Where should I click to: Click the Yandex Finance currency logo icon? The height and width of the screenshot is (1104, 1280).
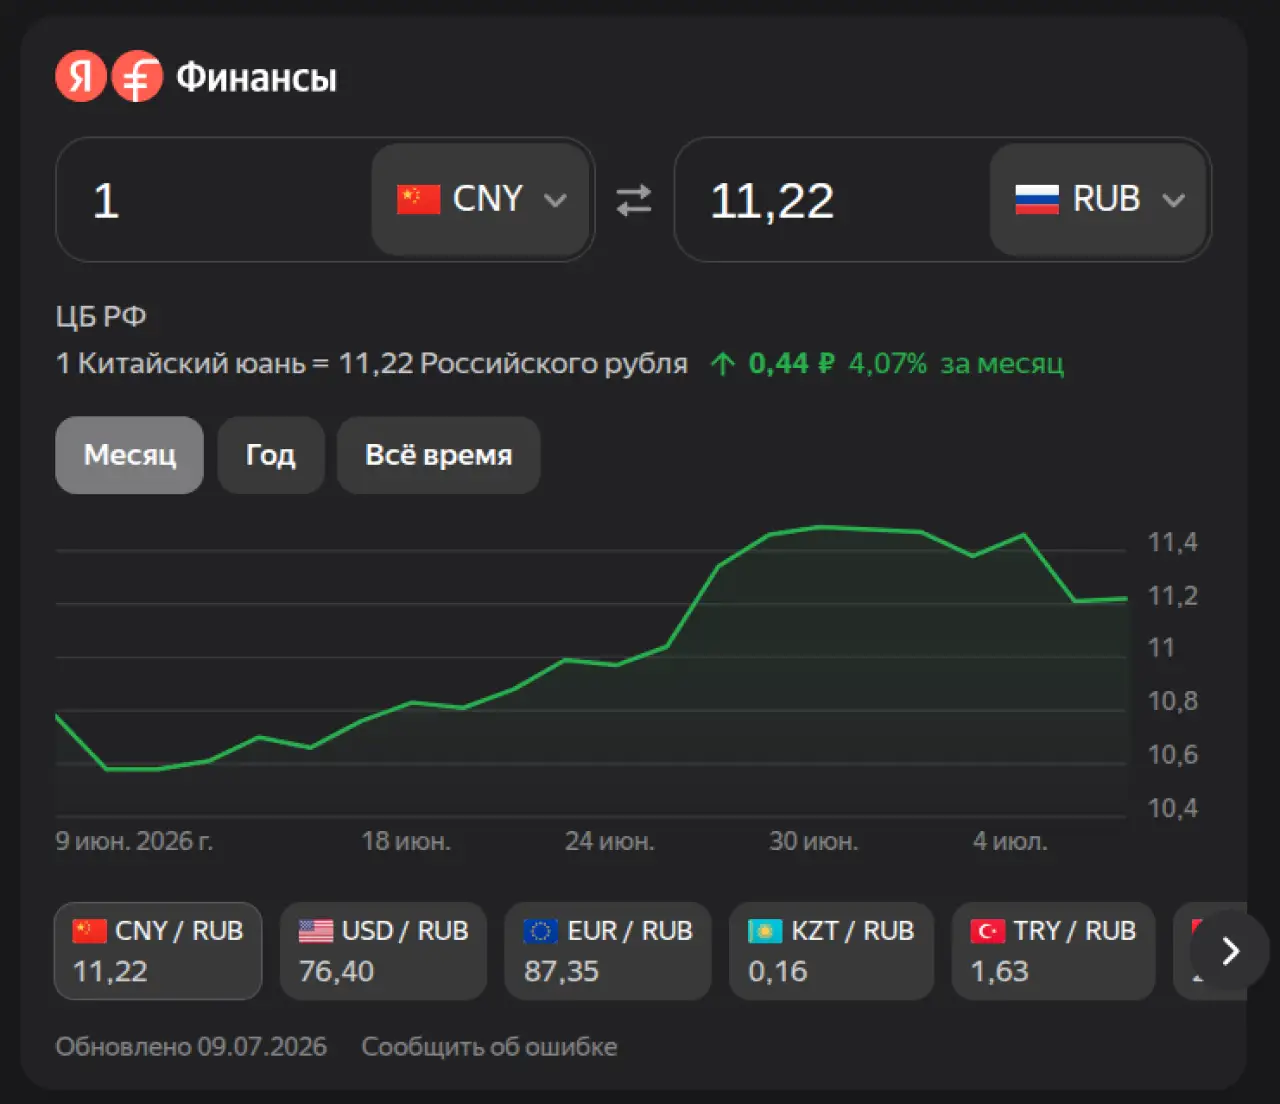point(137,76)
